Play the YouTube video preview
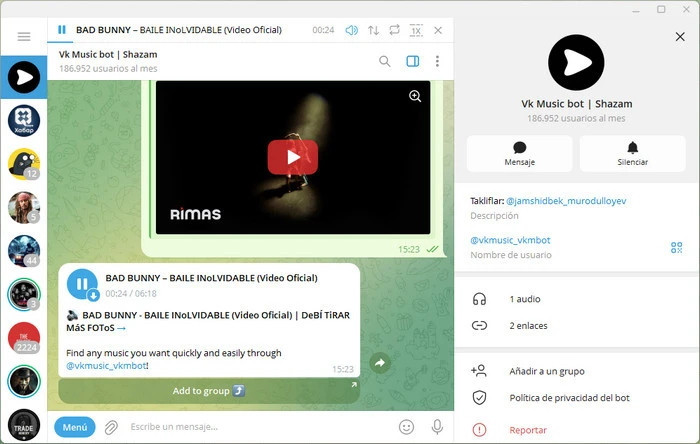 [293, 157]
